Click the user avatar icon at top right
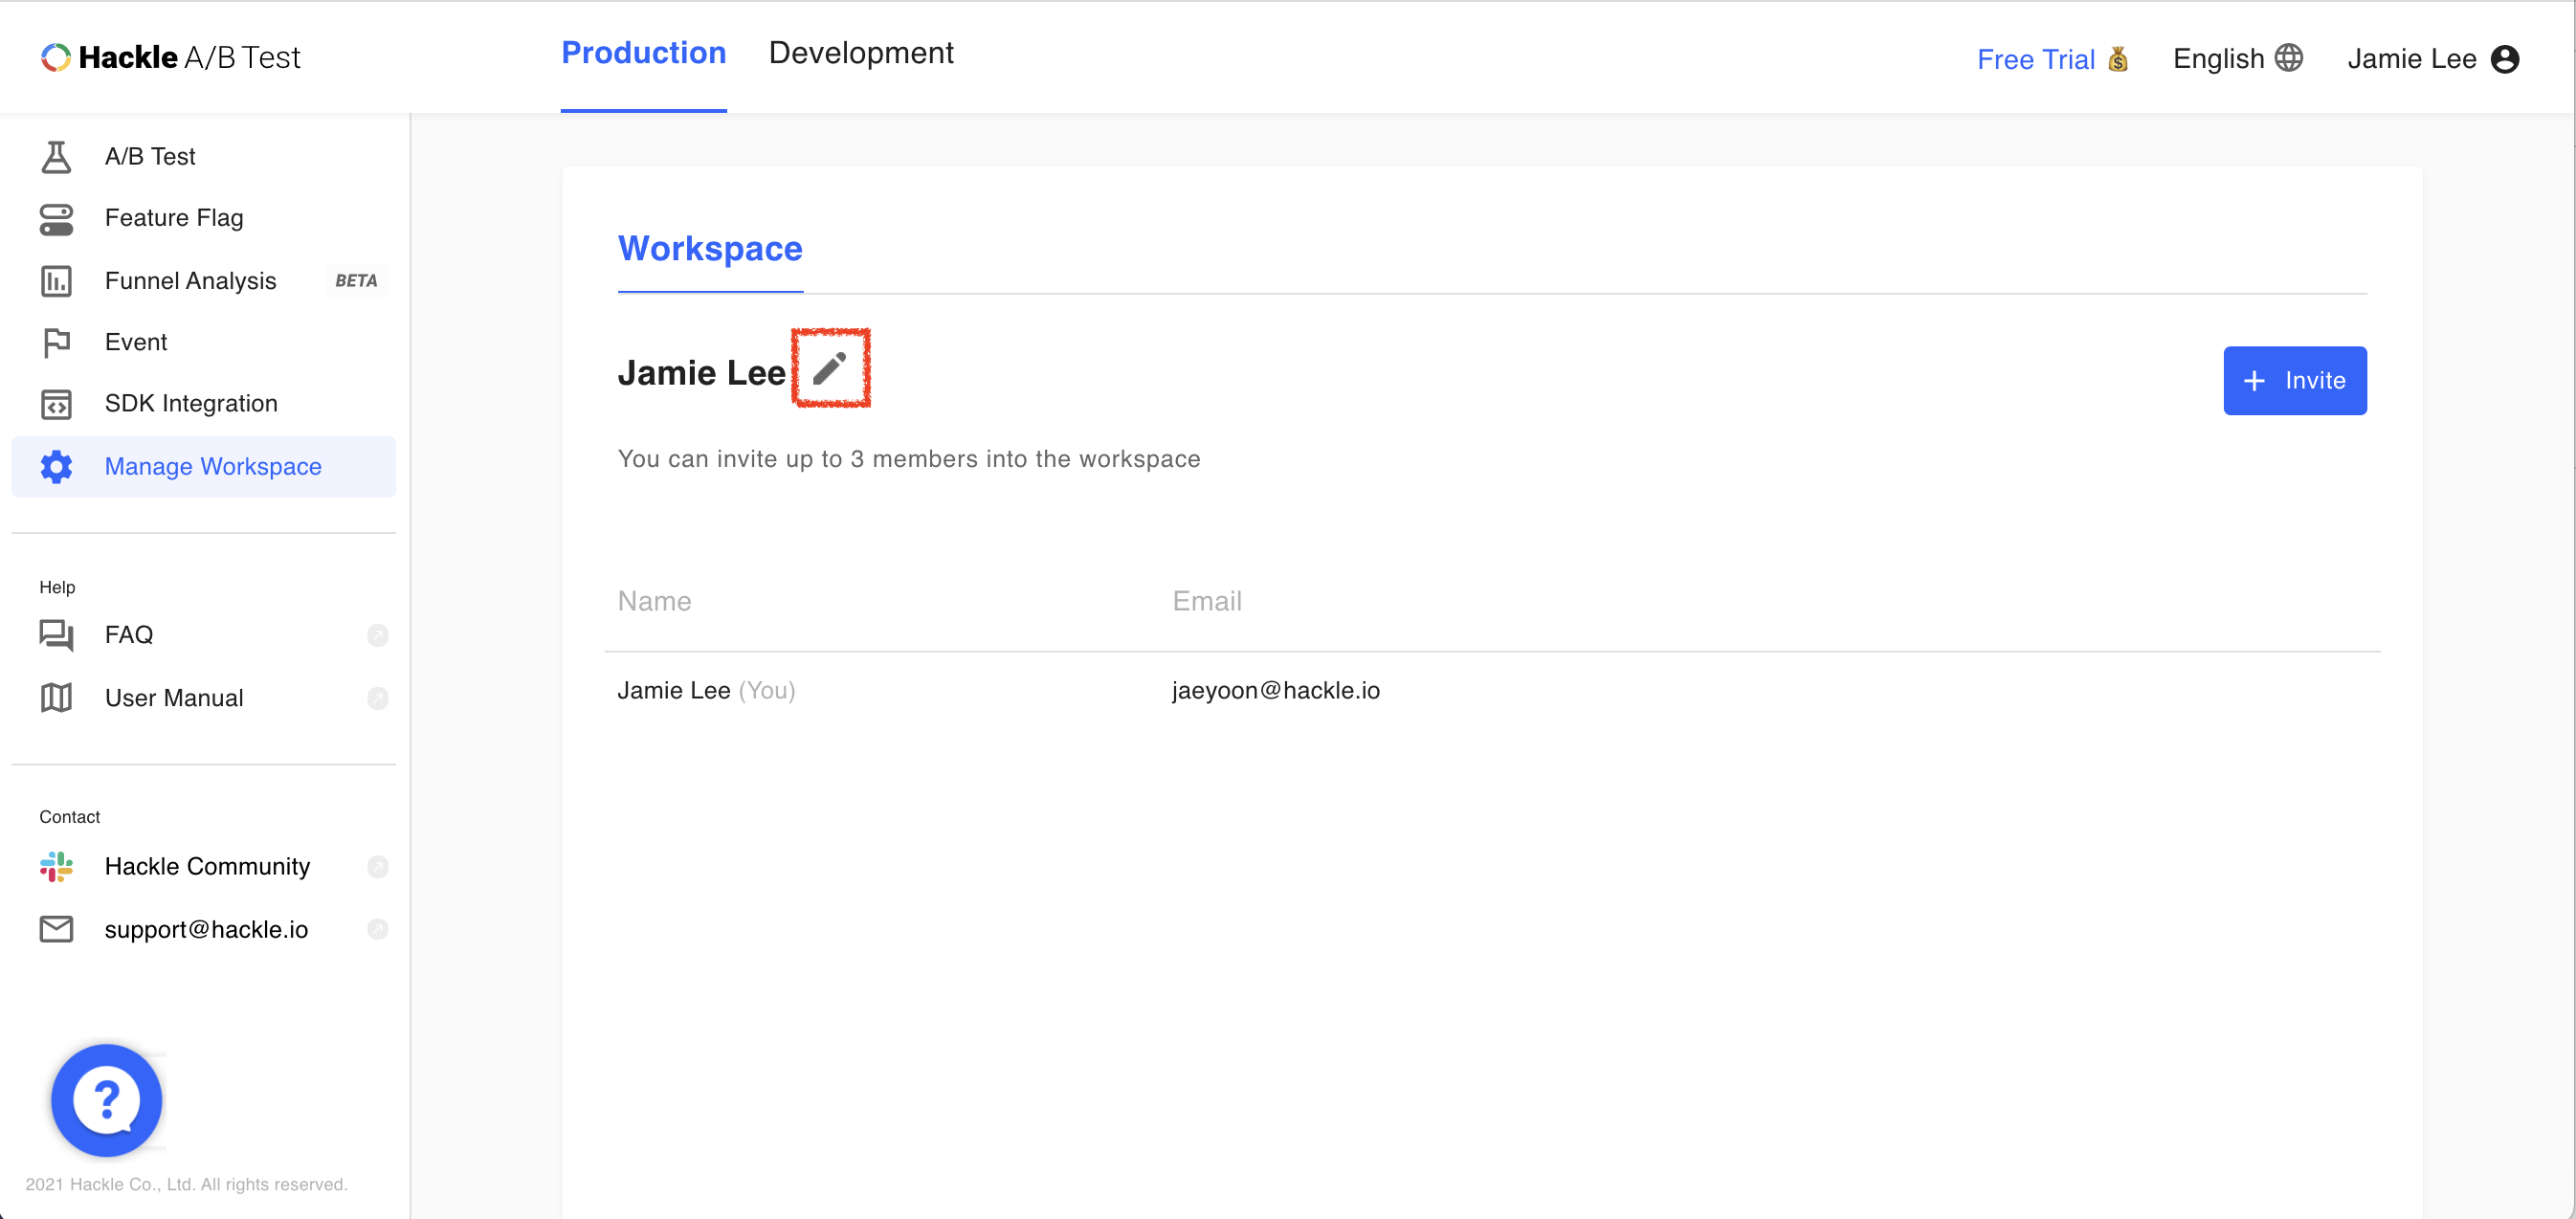Screen dimensions: 2576x1219 tap(2504, 59)
